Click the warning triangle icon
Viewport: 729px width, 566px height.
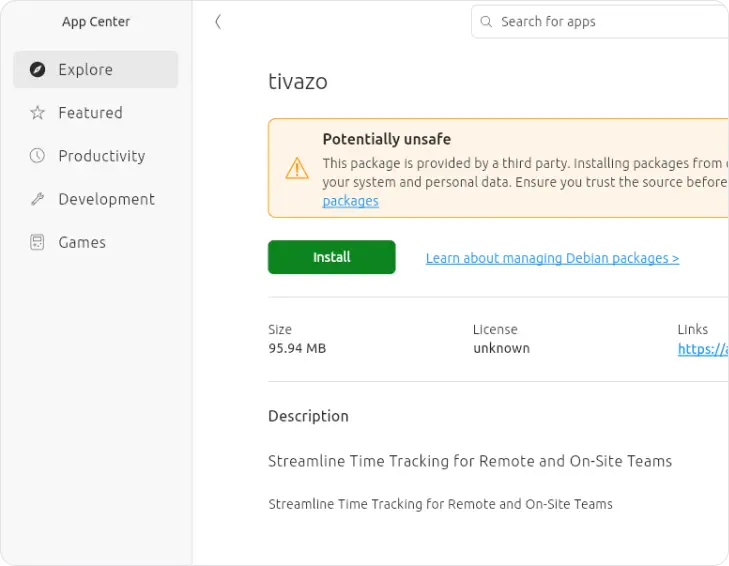point(297,168)
